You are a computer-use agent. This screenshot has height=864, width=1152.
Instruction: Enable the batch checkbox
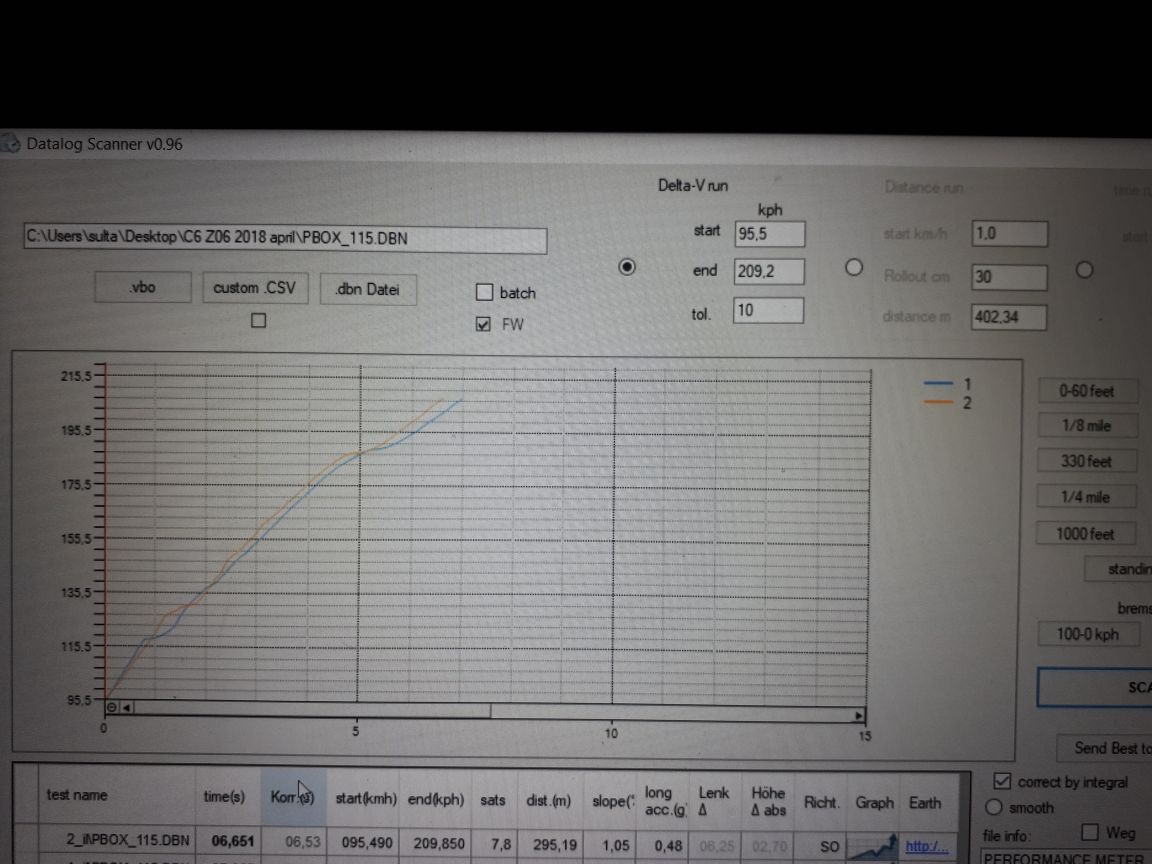[x=484, y=292]
